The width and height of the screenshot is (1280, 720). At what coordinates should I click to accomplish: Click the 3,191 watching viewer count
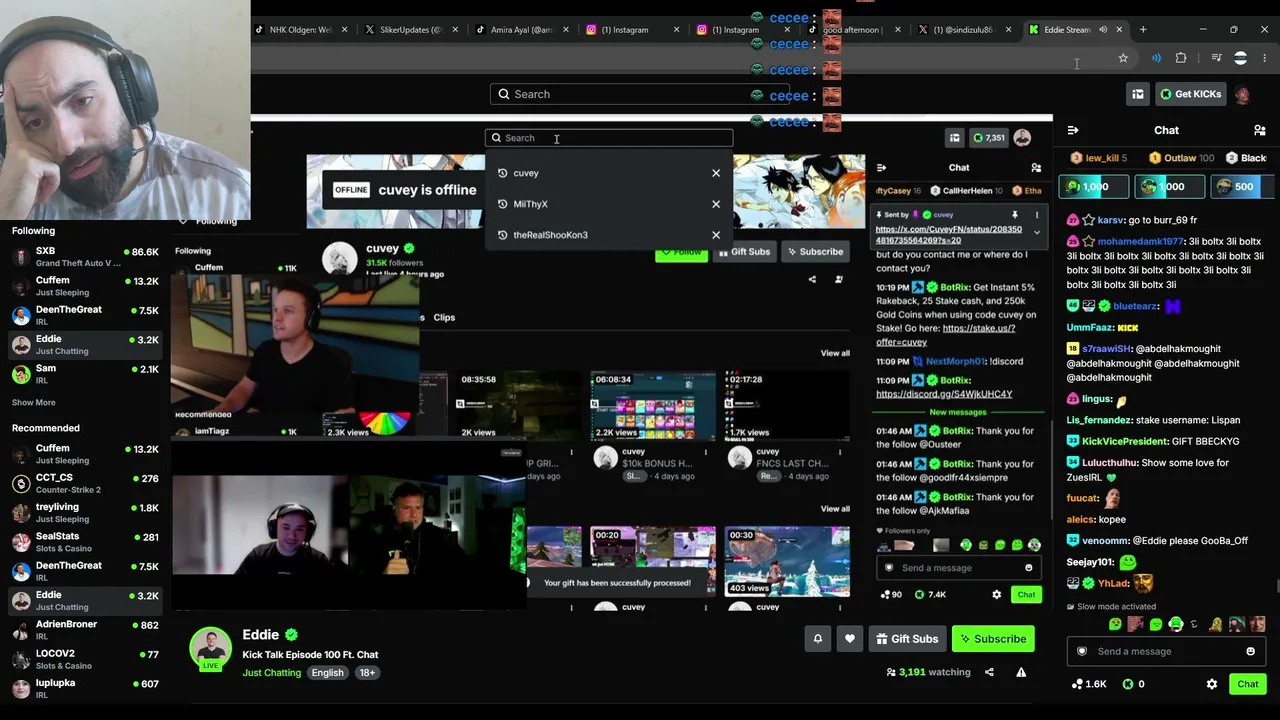(928, 673)
